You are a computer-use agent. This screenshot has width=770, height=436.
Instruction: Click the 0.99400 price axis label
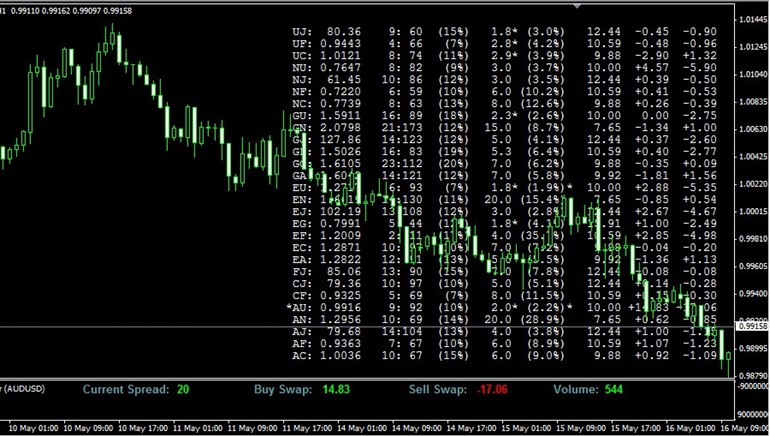point(751,295)
